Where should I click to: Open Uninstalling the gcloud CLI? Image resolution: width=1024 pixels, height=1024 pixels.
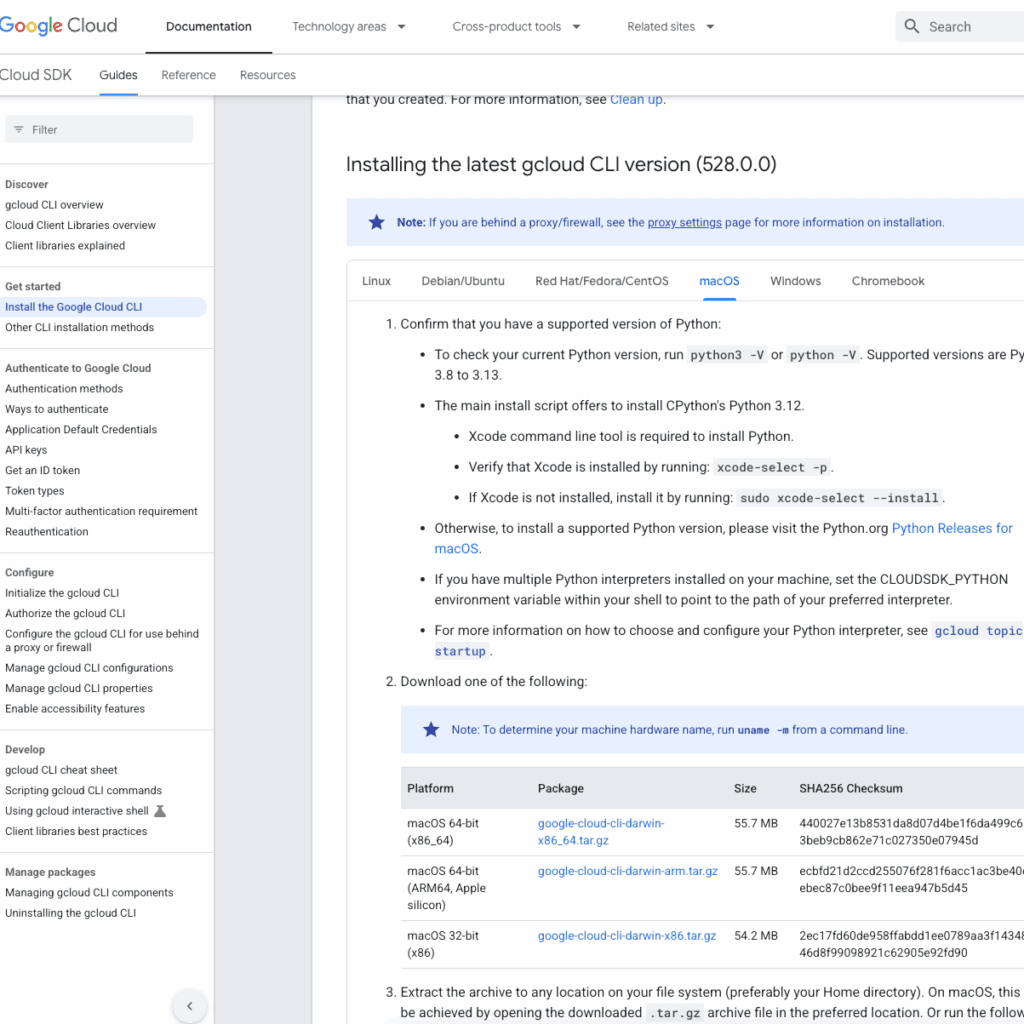(x=71, y=913)
